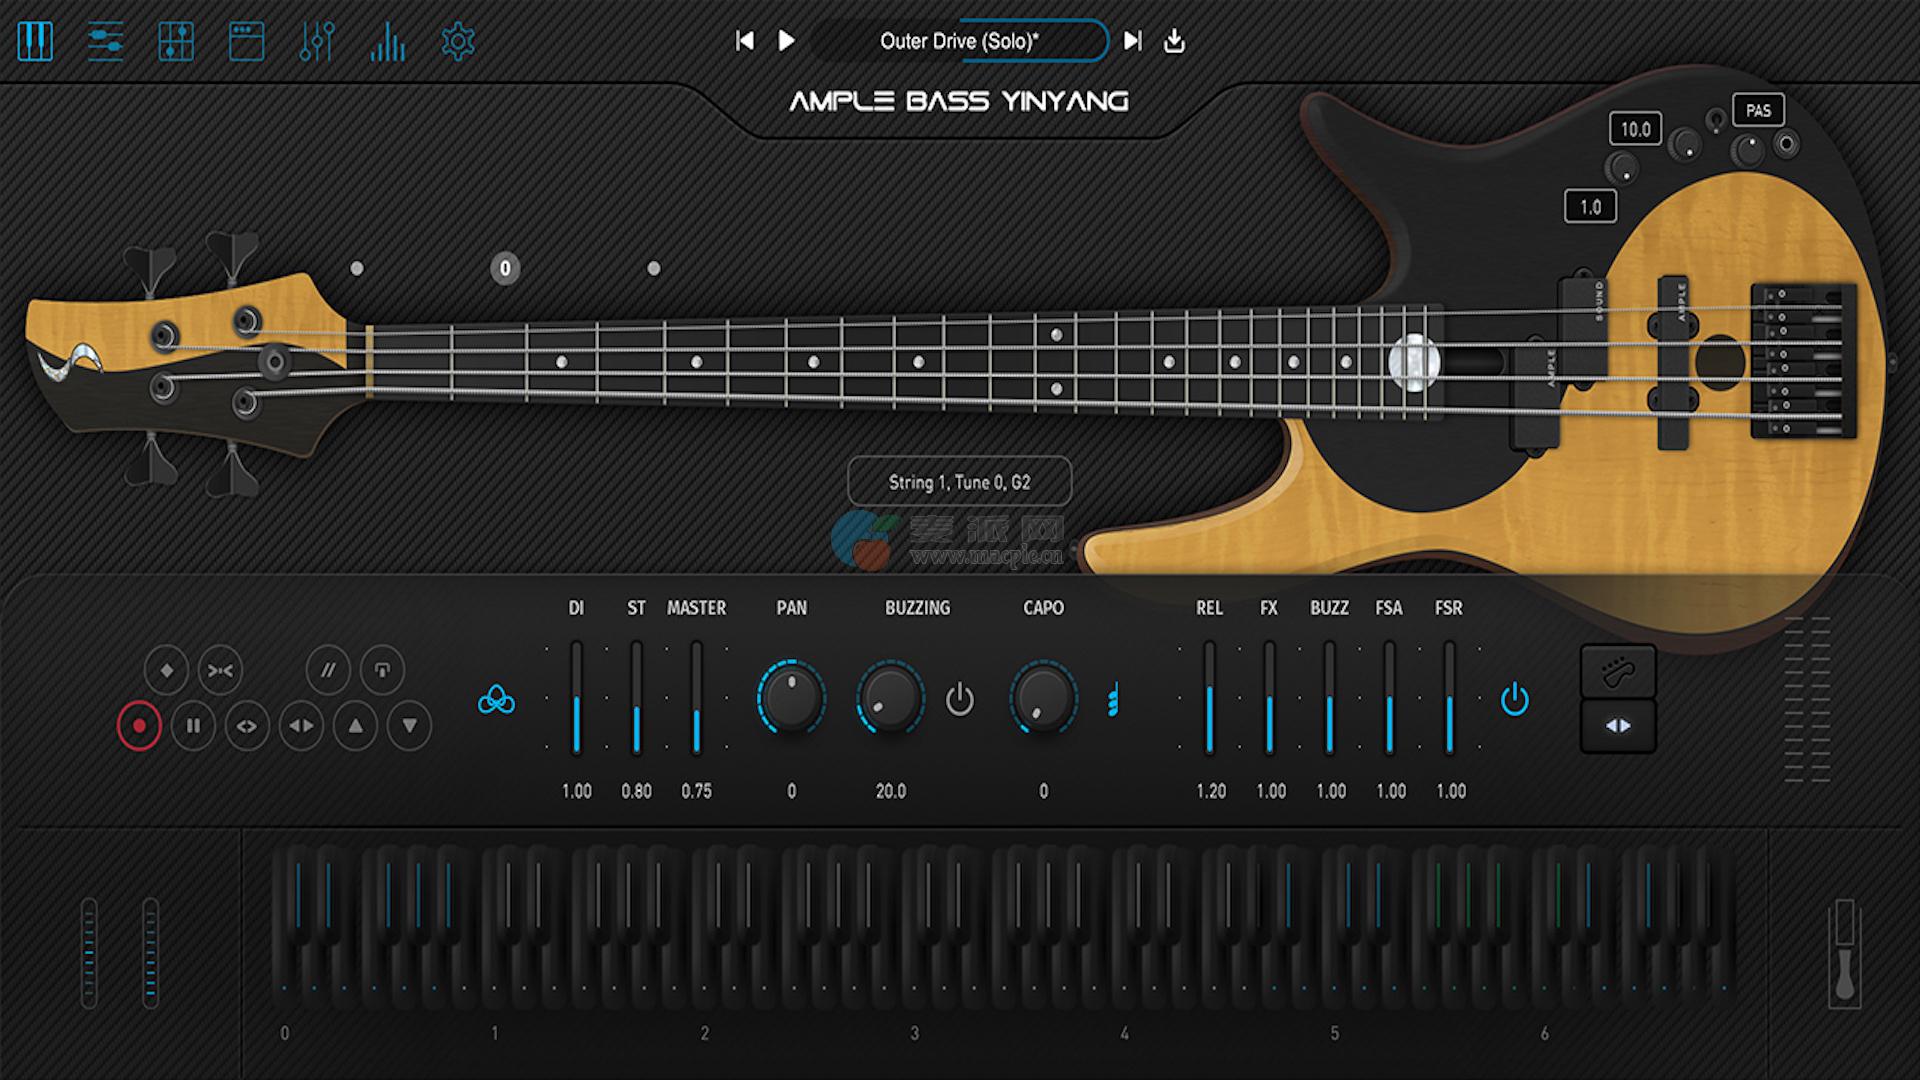Click the save preset download icon
Viewport: 1920px width, 1080px height.
point(1175,41)
